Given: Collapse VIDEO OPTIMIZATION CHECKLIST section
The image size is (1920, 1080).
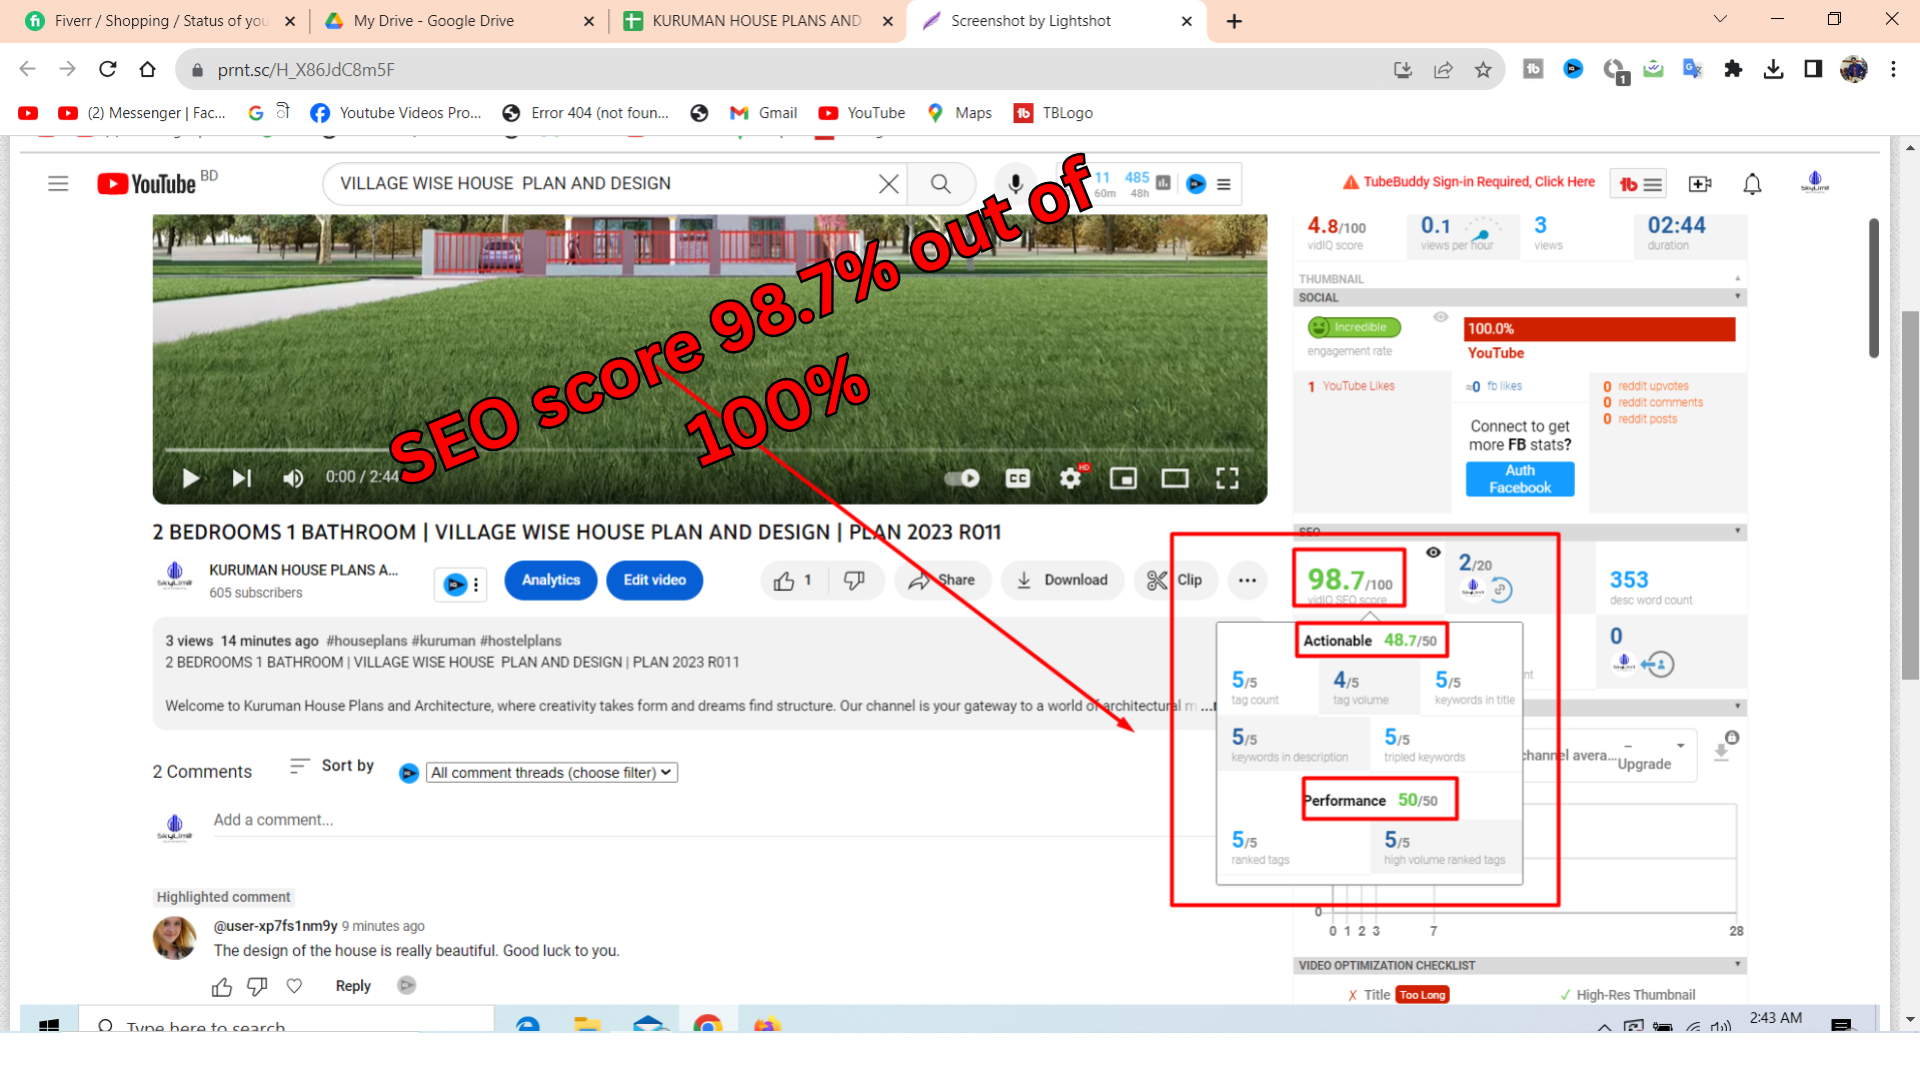Looking at the screenshot, I should [1737, 965].
